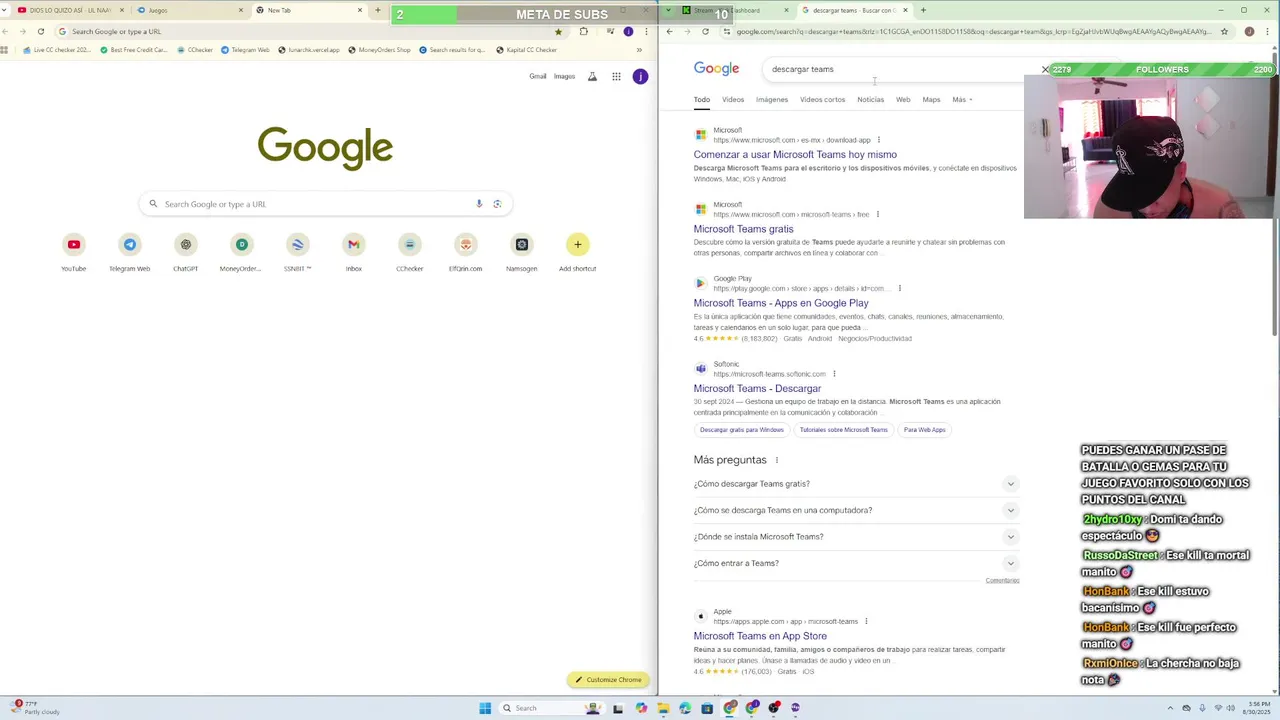Expand ¿Cómo entrar a Teams? question
This screenshot has height=720, width=1280.
pos(856,563)
